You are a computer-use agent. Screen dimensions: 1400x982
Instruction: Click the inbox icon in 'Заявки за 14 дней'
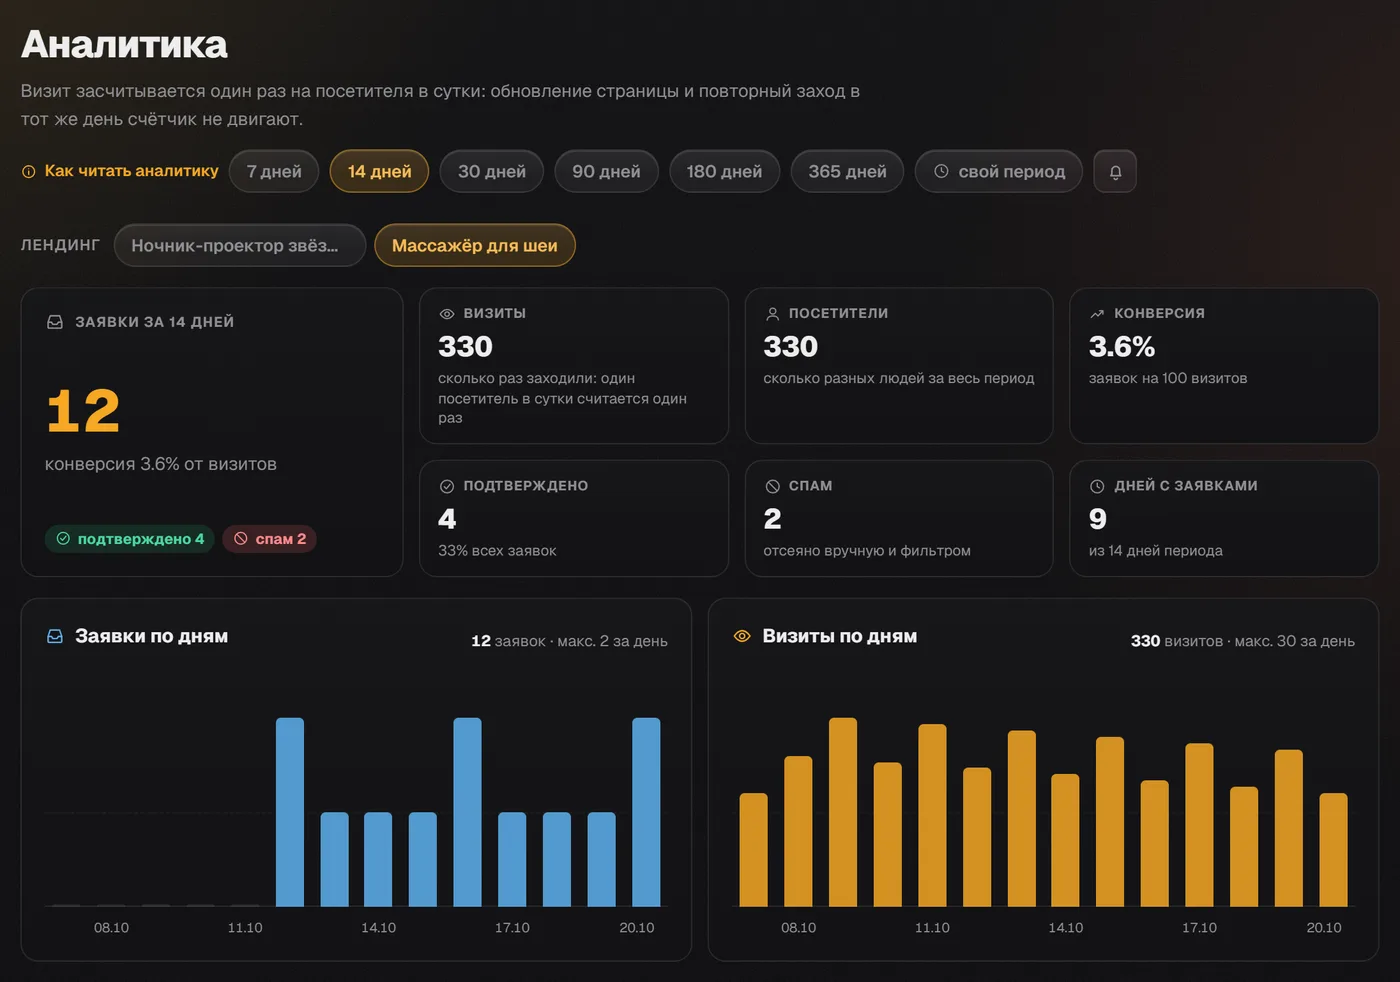tap(55, 322)
